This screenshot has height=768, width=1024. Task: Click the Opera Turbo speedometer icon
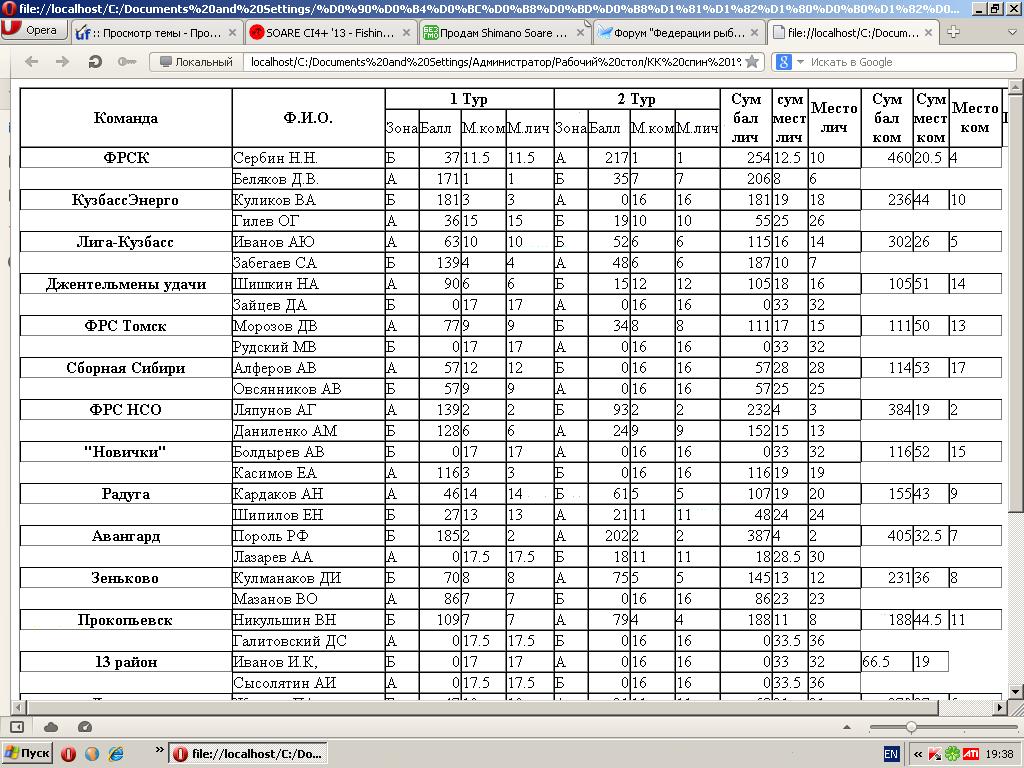[x=84, y=727]
